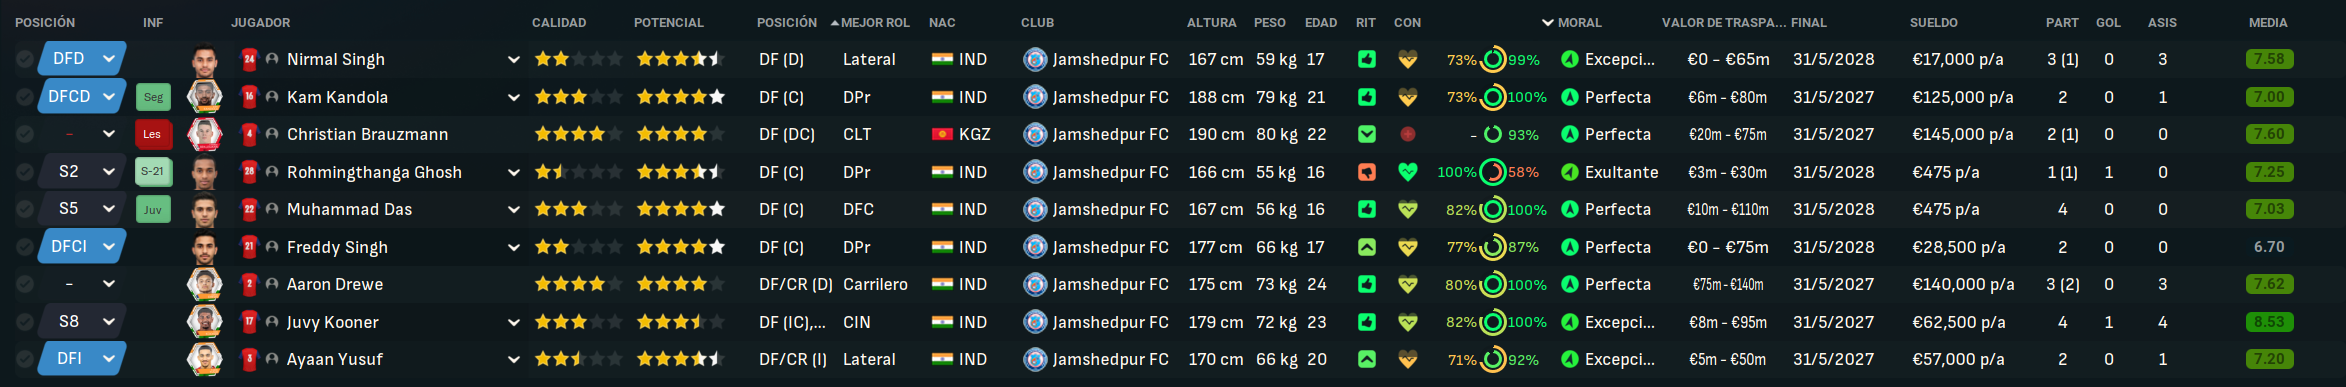The image size is (2346, 387).
Task: Click the Jamshedpur FC club badge for Aaron Drewe
Action: (x=1035, y=284)
